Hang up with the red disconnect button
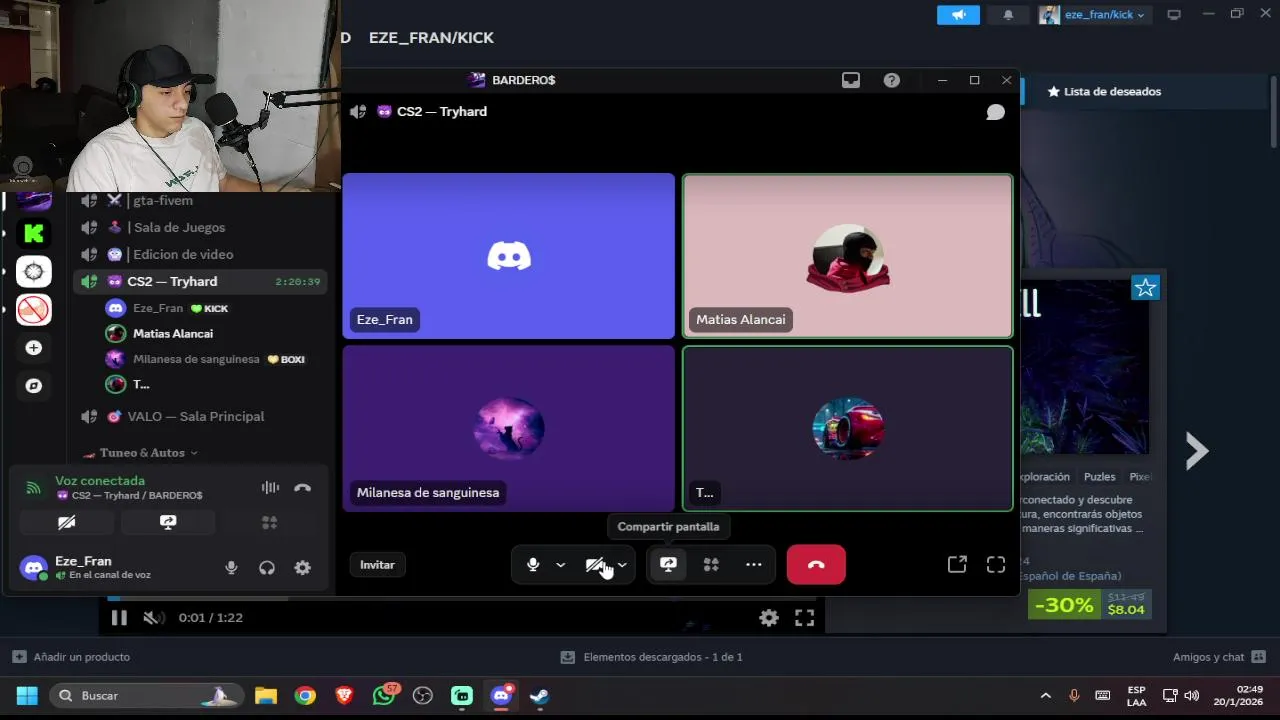Viewport: 1280px width, 720px height. tap(816, 565)
